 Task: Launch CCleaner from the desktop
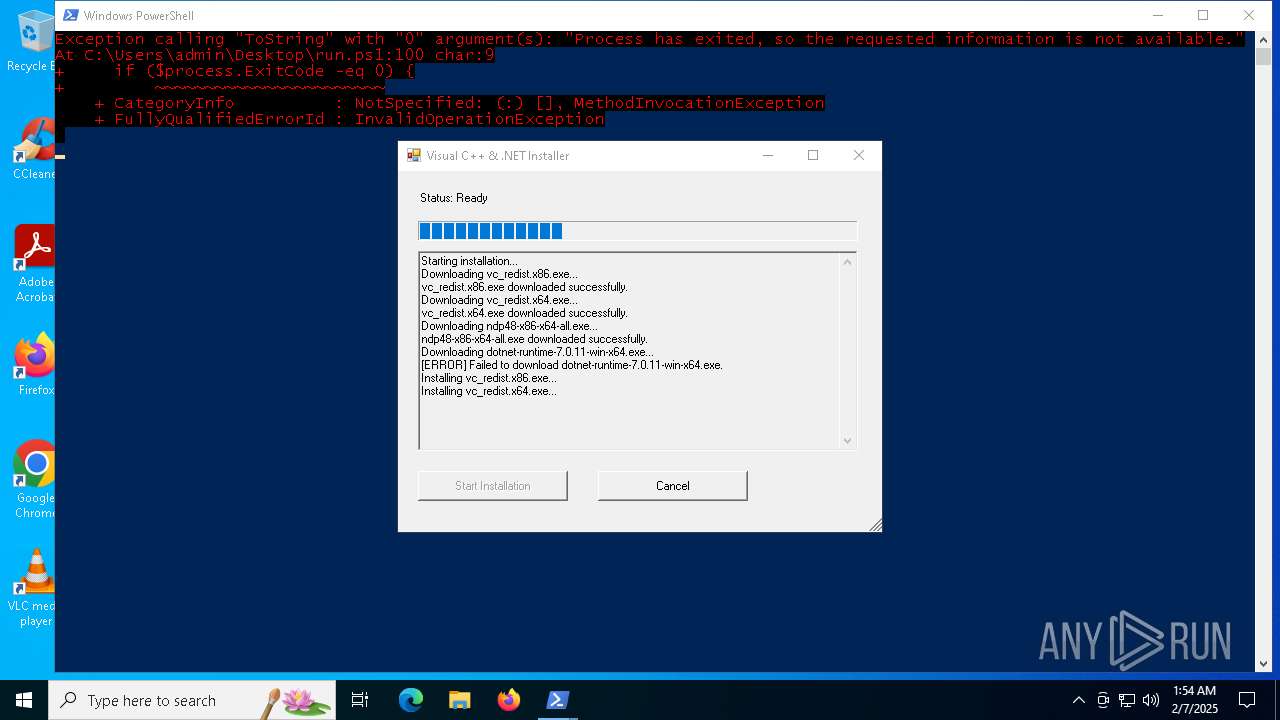click(x=33, y=149)
